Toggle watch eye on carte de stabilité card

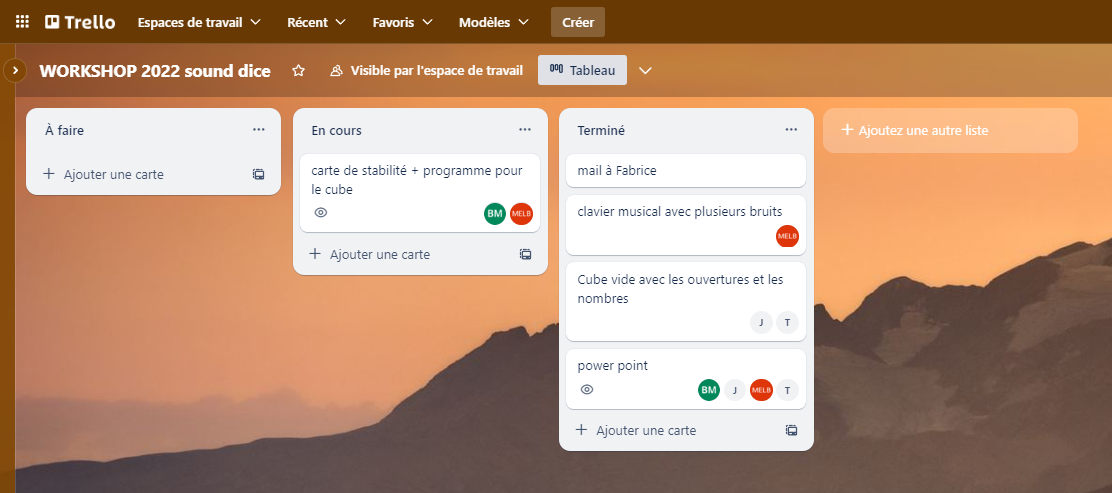click(x=321, y=212)
